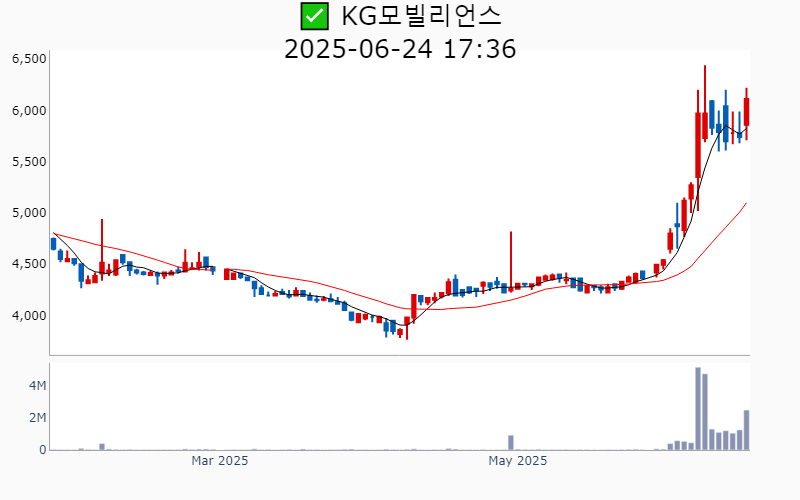Click the 0 volume axis label
This screenshot has height=500, width=800.
point(43,450)
